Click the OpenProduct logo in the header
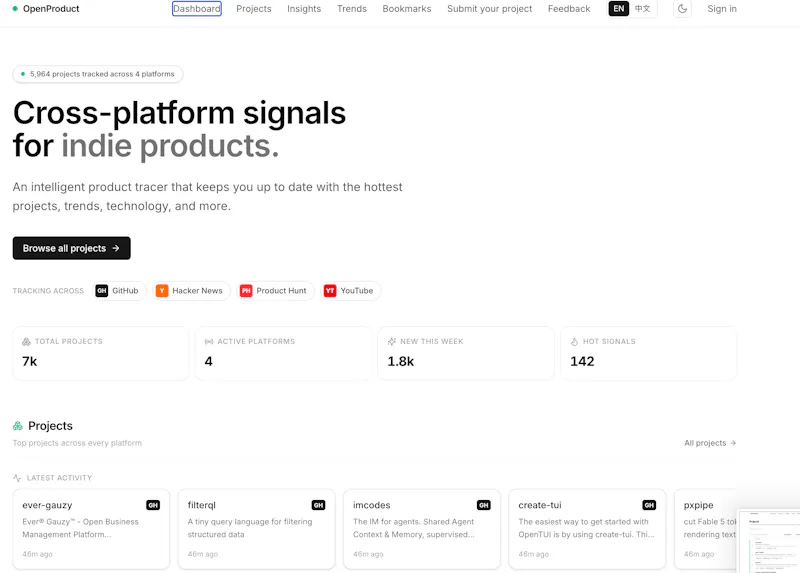The image size is (800, 573). click(x=46, y=9)
